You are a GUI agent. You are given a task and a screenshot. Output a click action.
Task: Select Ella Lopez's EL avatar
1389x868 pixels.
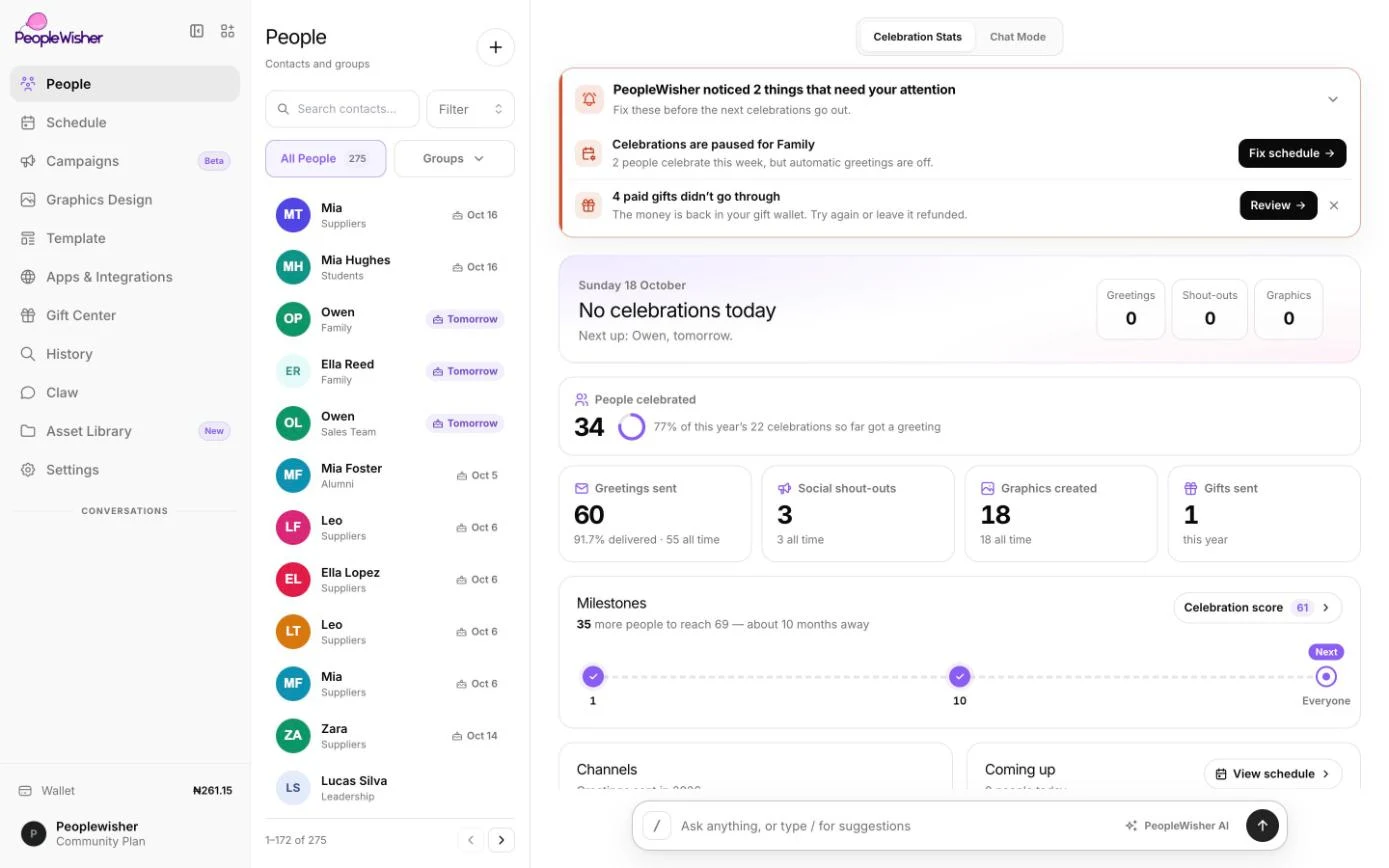293,579
